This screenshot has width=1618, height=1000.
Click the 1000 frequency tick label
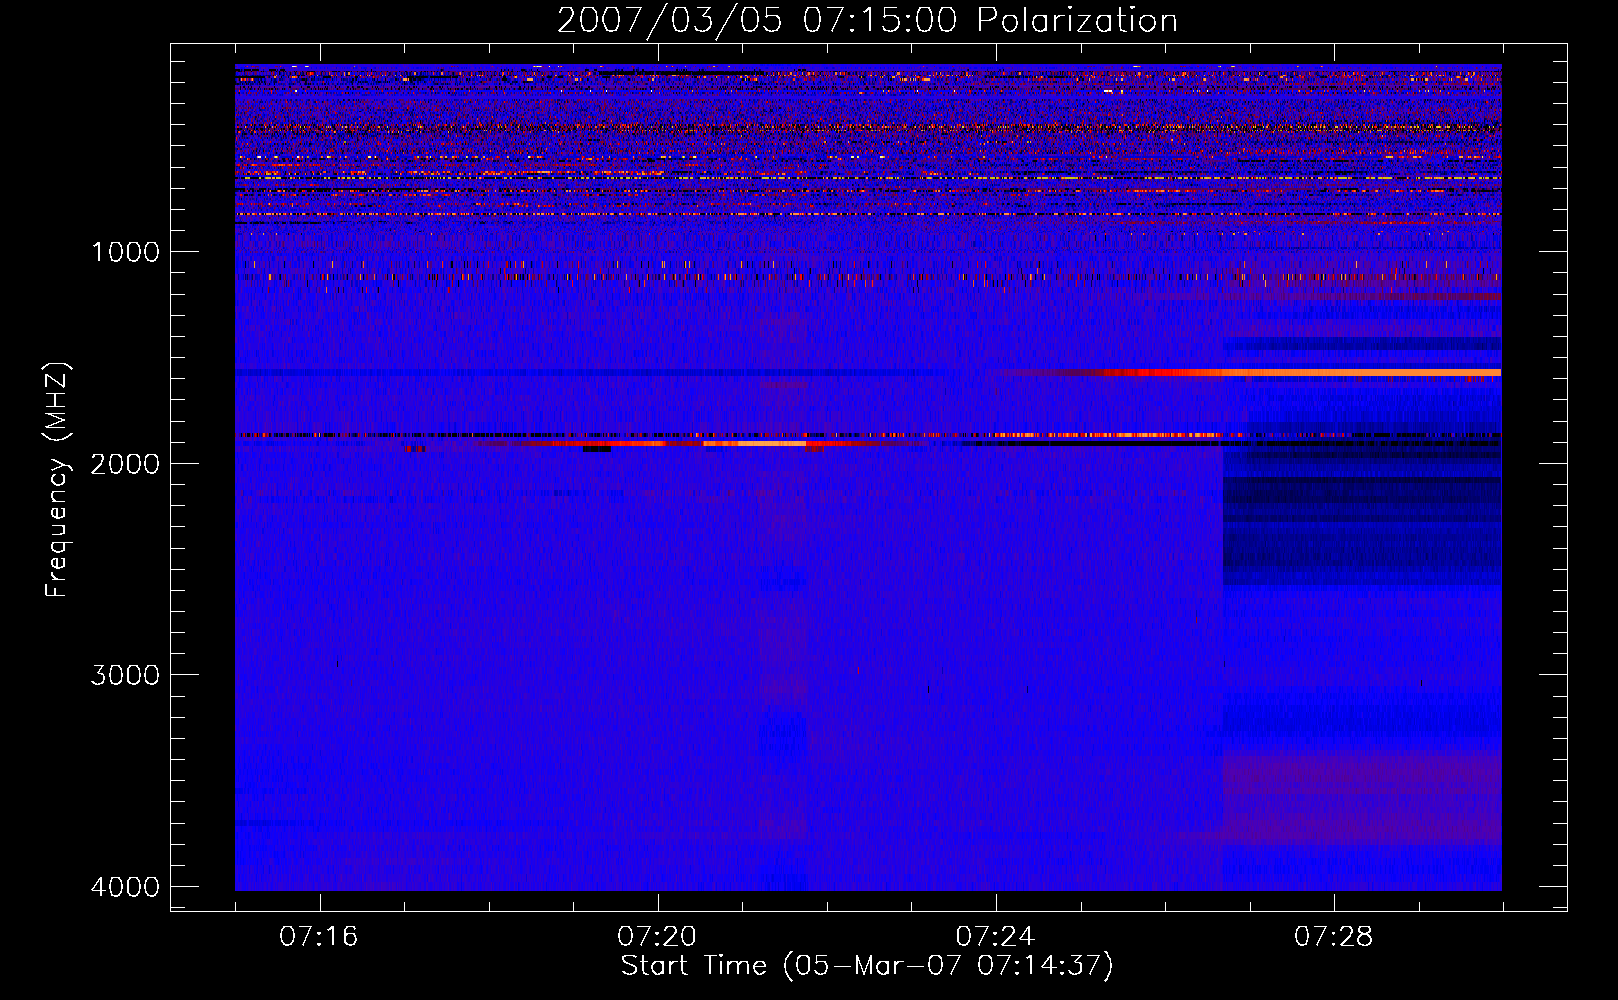coord(125,252)
